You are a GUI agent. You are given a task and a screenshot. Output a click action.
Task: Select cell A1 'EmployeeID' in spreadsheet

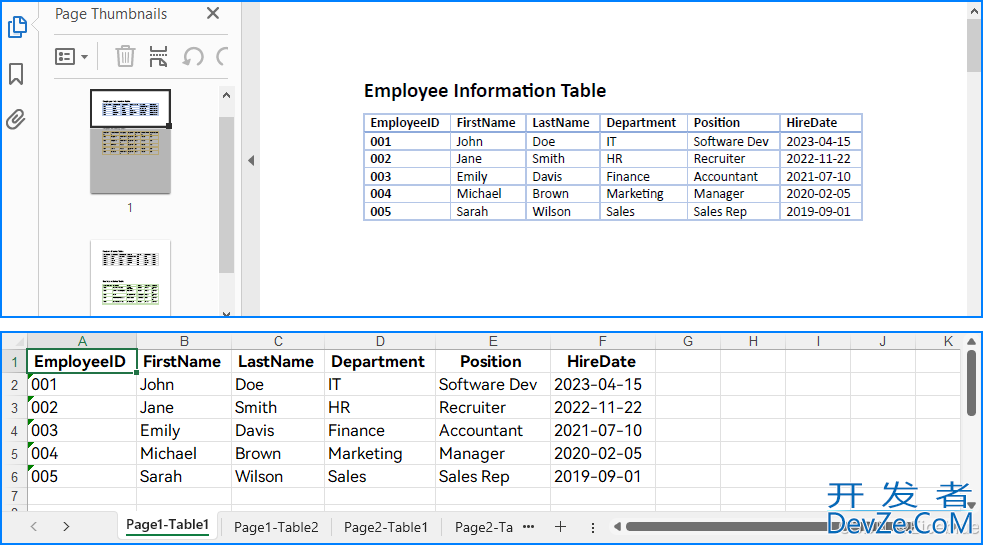pos(81,361)
